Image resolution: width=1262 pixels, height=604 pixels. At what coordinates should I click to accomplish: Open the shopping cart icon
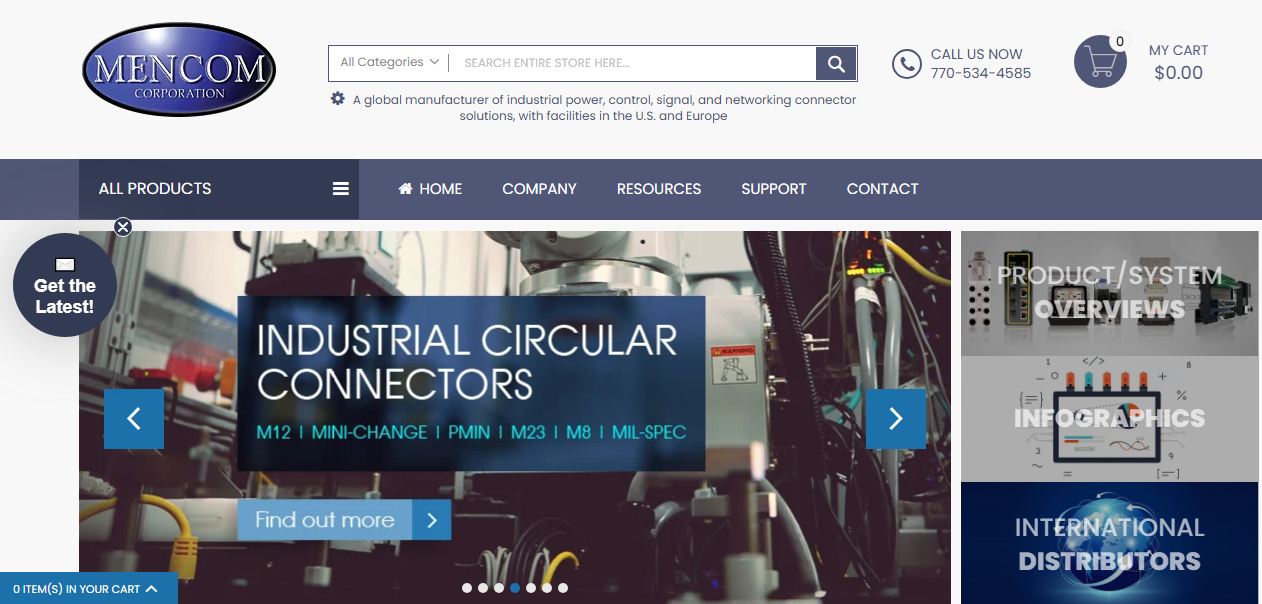click(x=1100, y=62)
